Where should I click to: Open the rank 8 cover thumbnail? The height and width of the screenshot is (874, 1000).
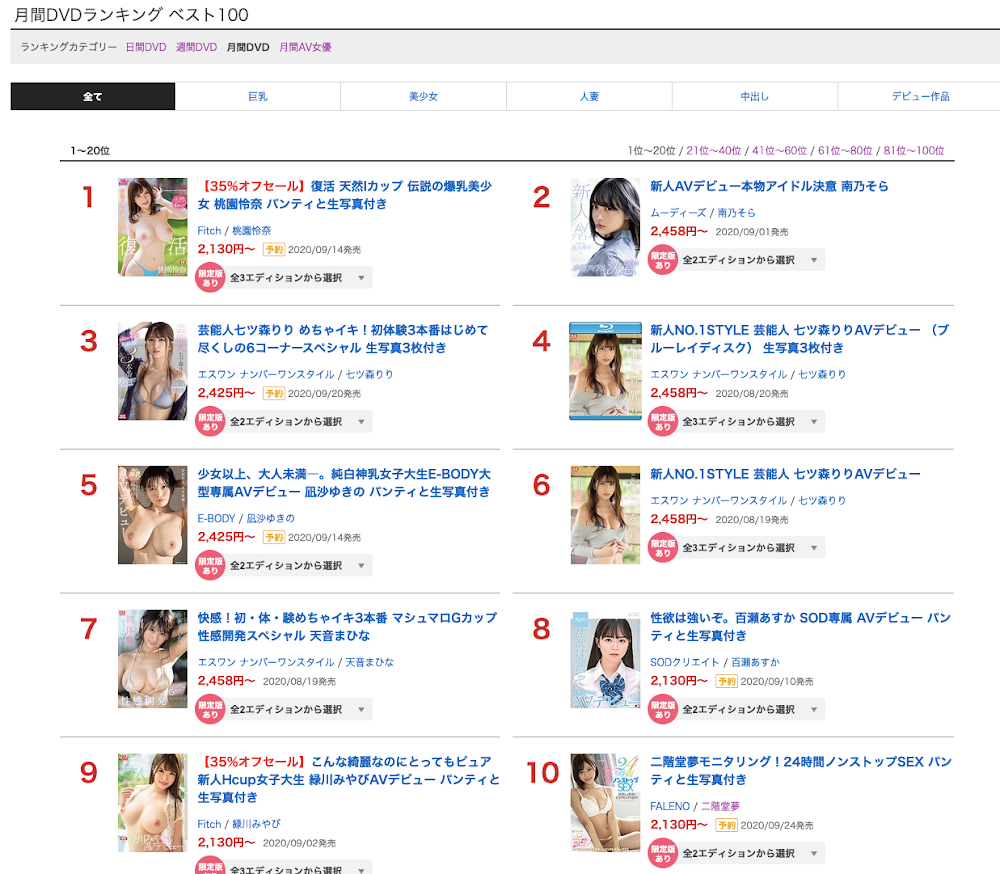[x=605, y=659]
